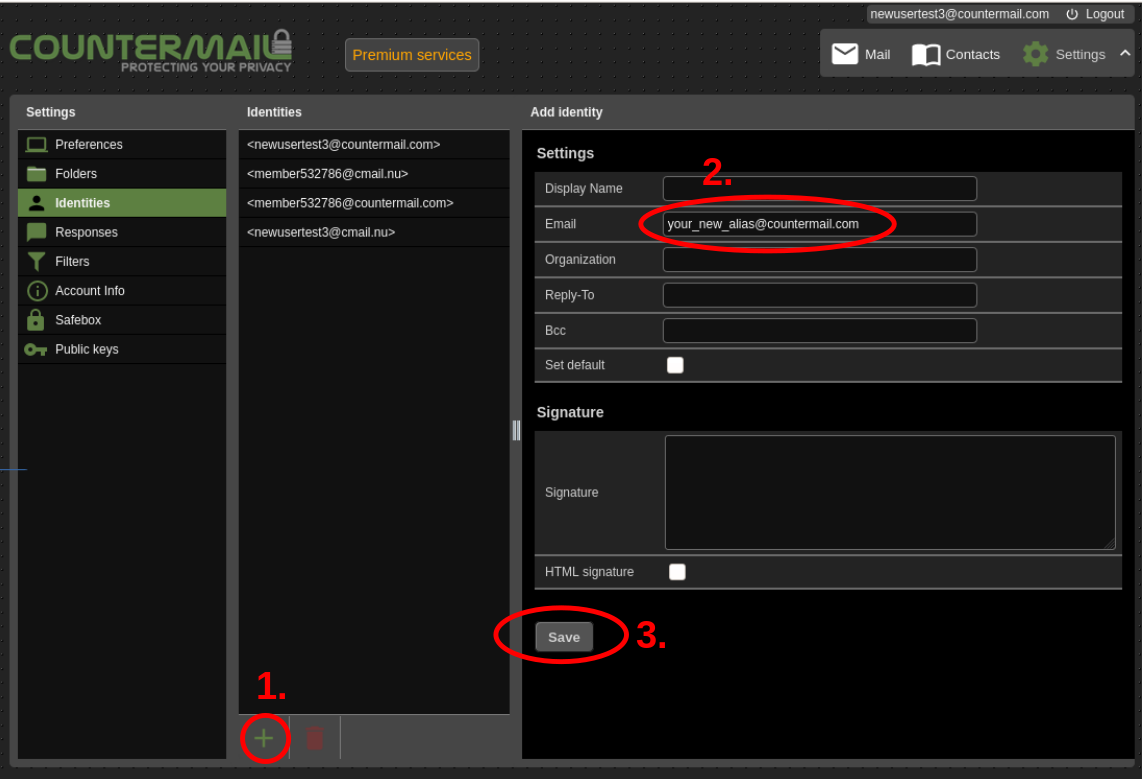1142x779 pixels.
Task: Click the Reply-To input field
Action: coord(819,295)
